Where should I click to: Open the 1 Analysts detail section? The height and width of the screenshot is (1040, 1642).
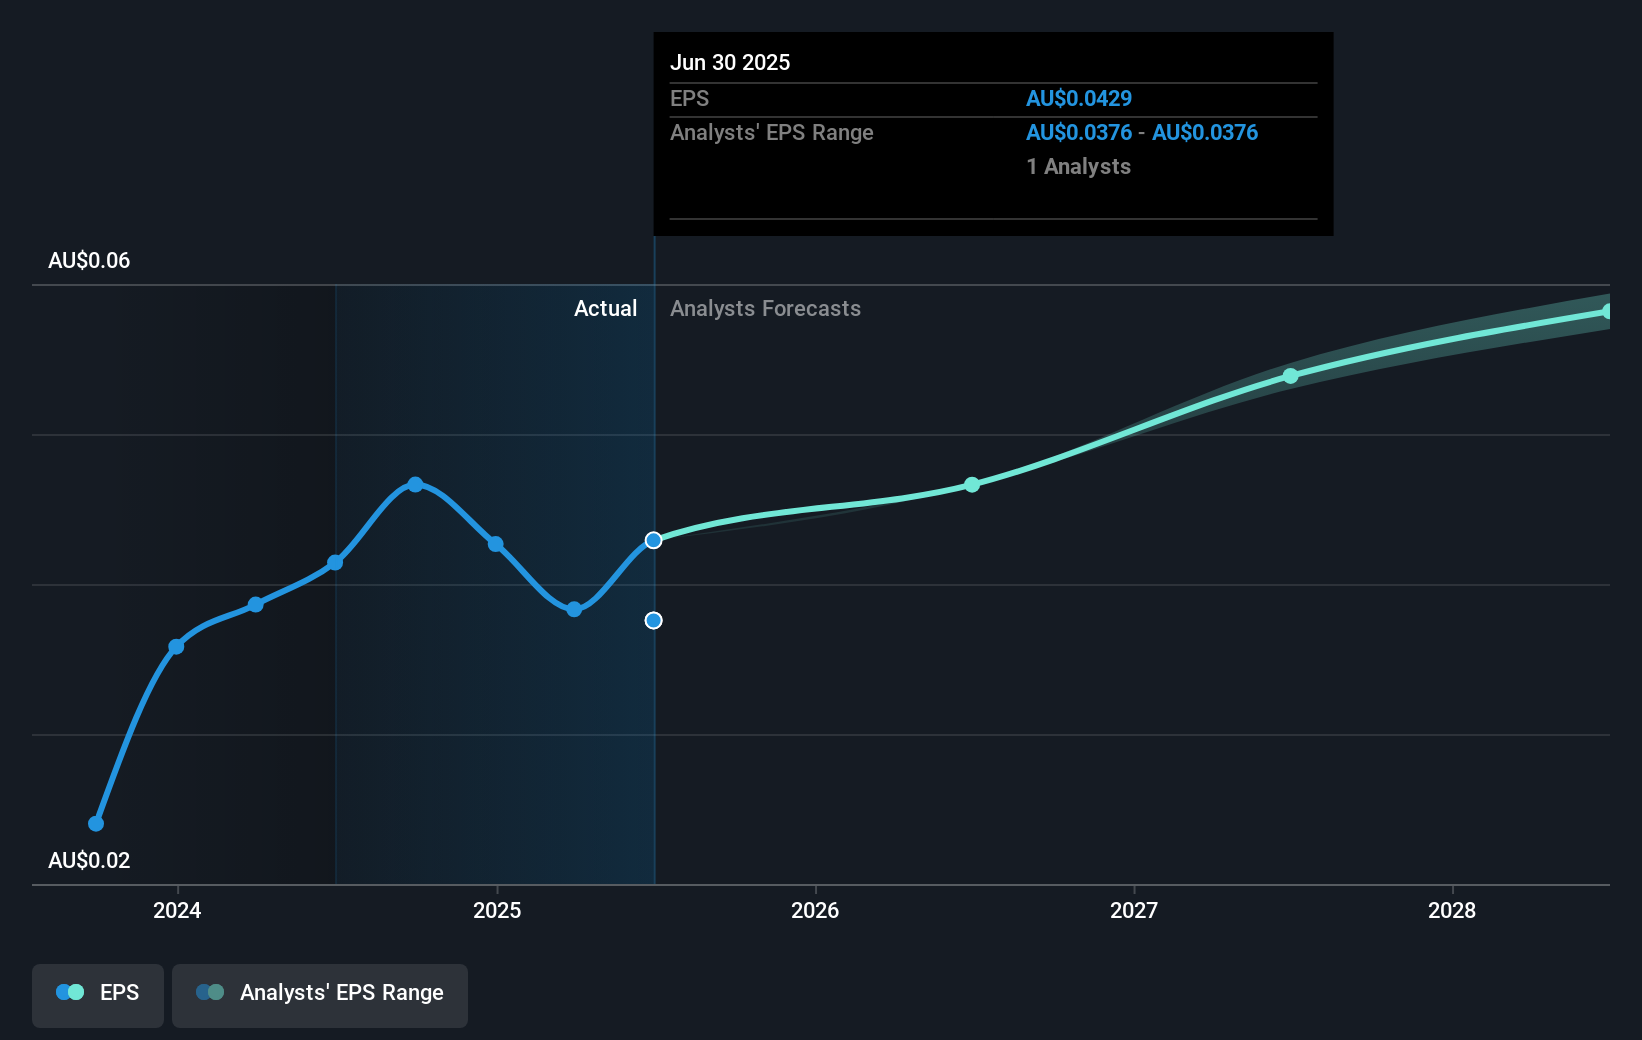pos(1078,167)
